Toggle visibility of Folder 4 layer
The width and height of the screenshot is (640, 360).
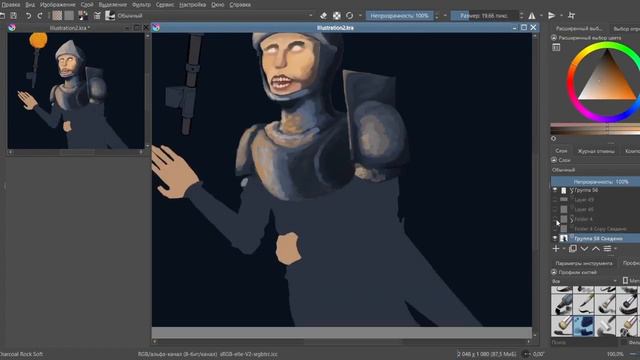pos(555,219)
